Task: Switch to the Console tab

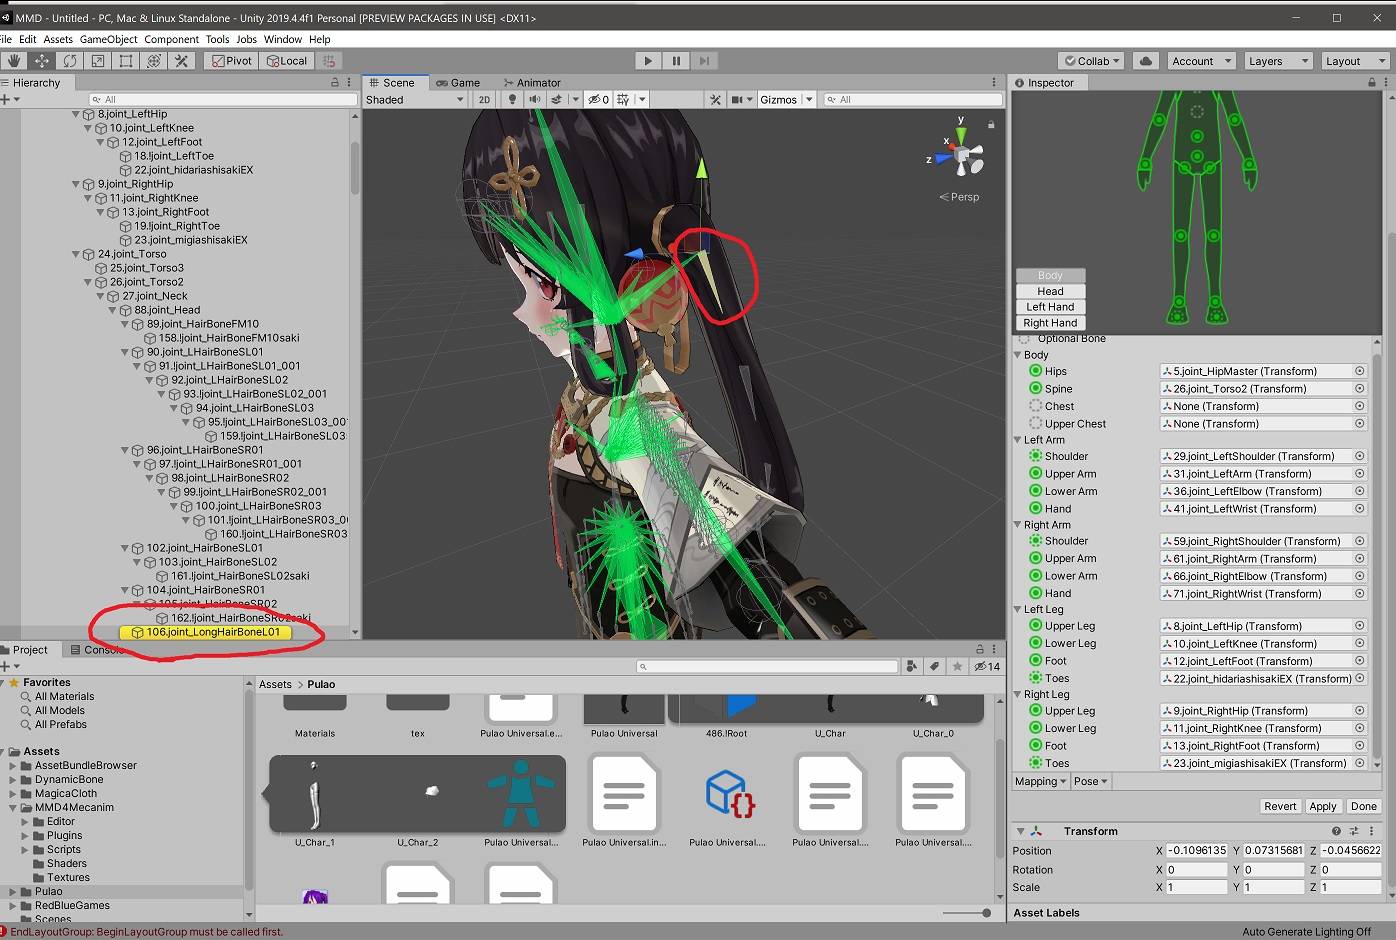Action: 96,650
